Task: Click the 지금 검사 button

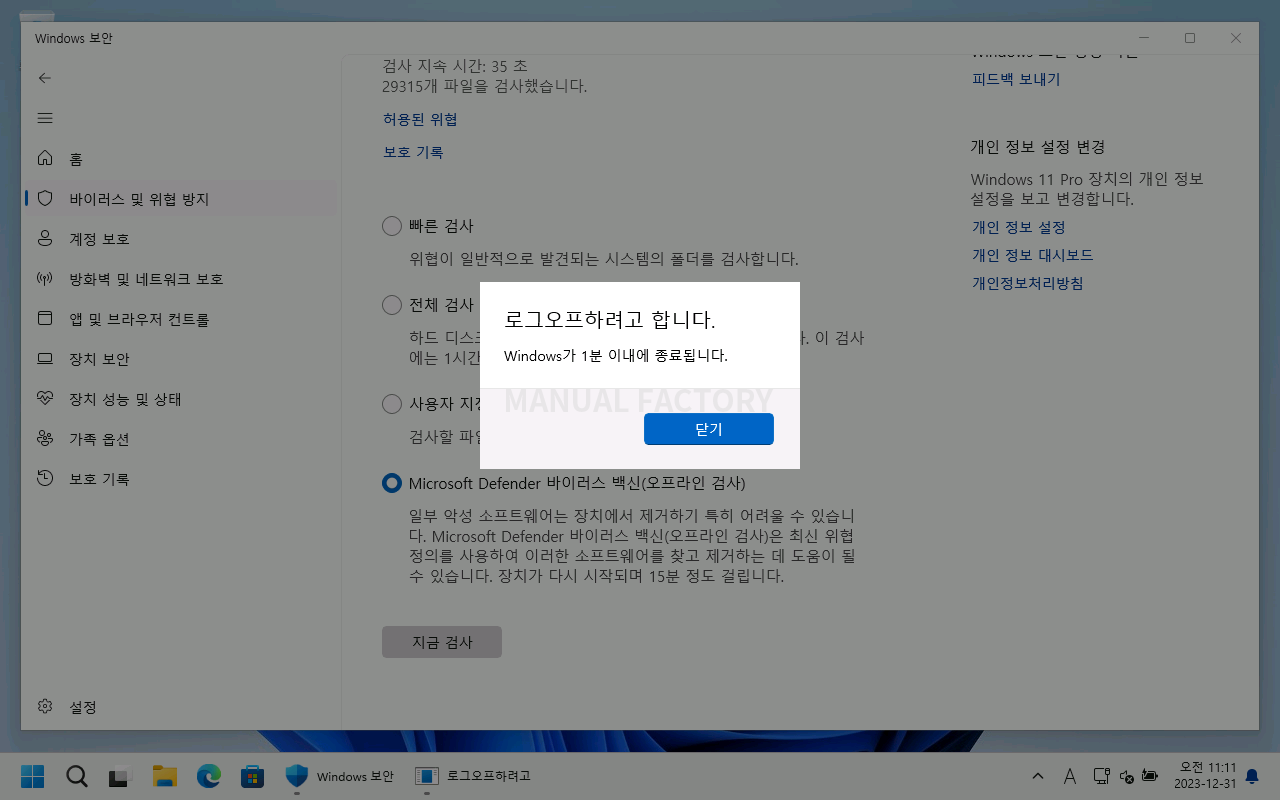Action: tap(442, 642)
